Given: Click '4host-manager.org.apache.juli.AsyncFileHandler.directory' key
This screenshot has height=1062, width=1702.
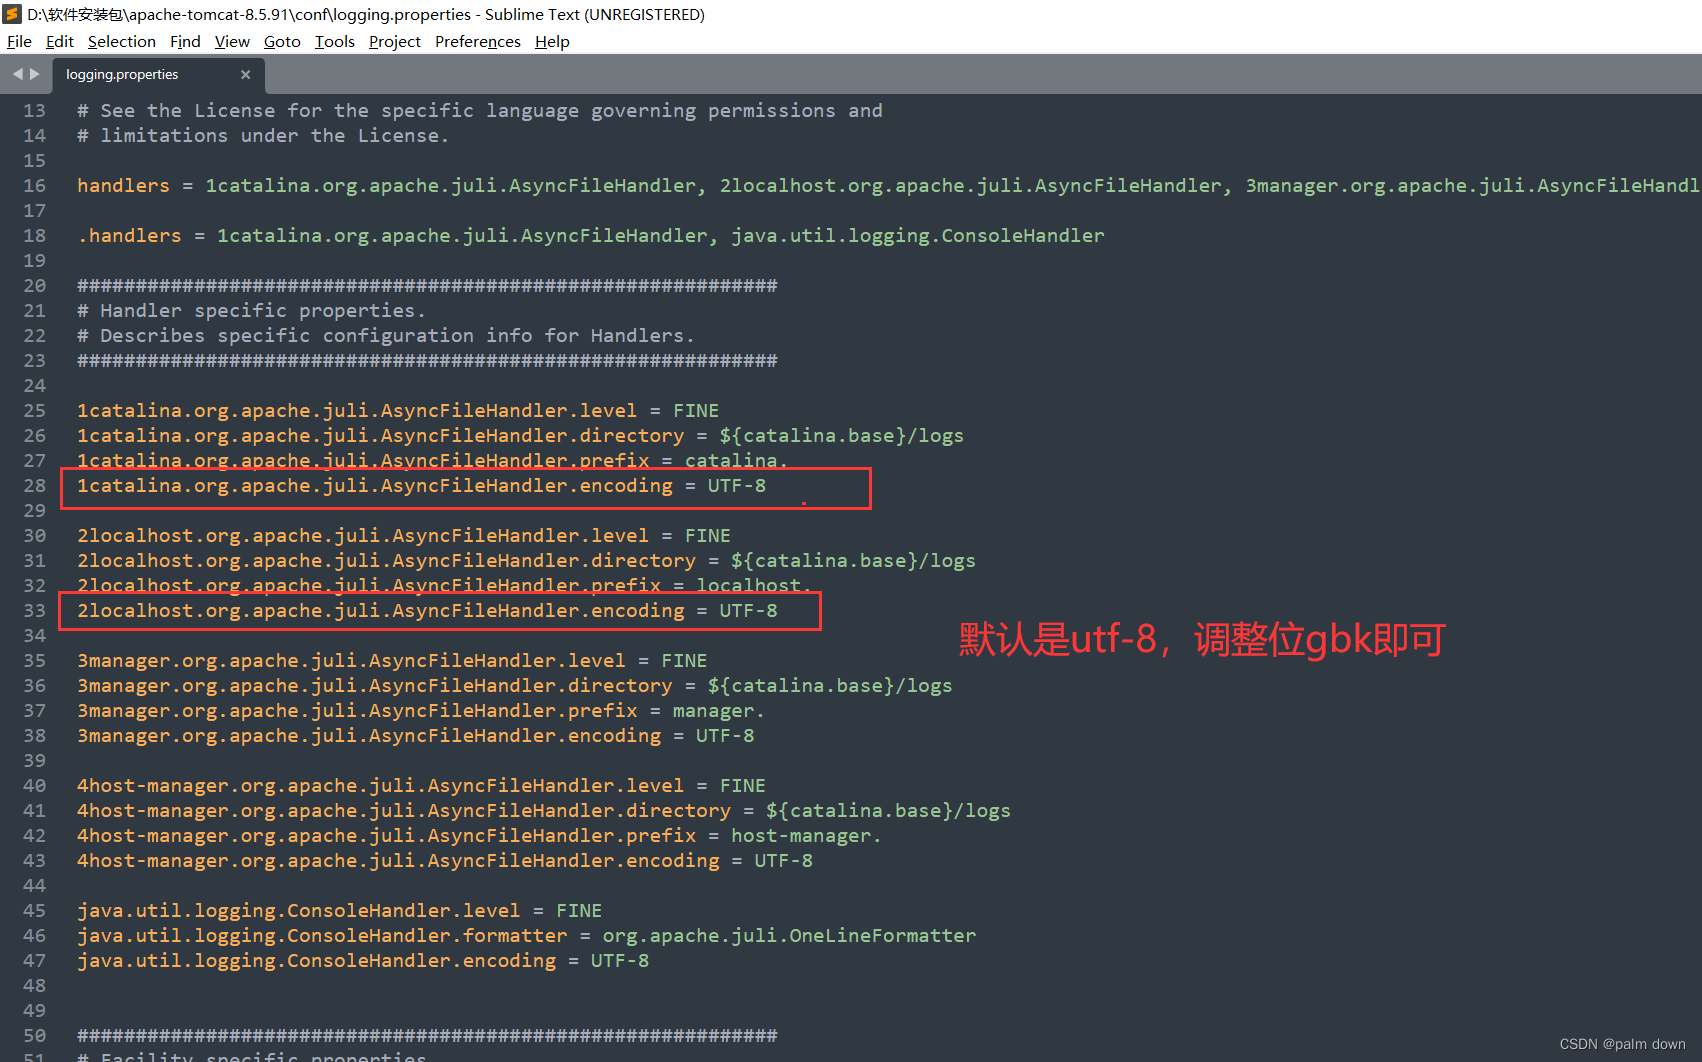Looking at the screenshot, I should [x=404, y=810].
